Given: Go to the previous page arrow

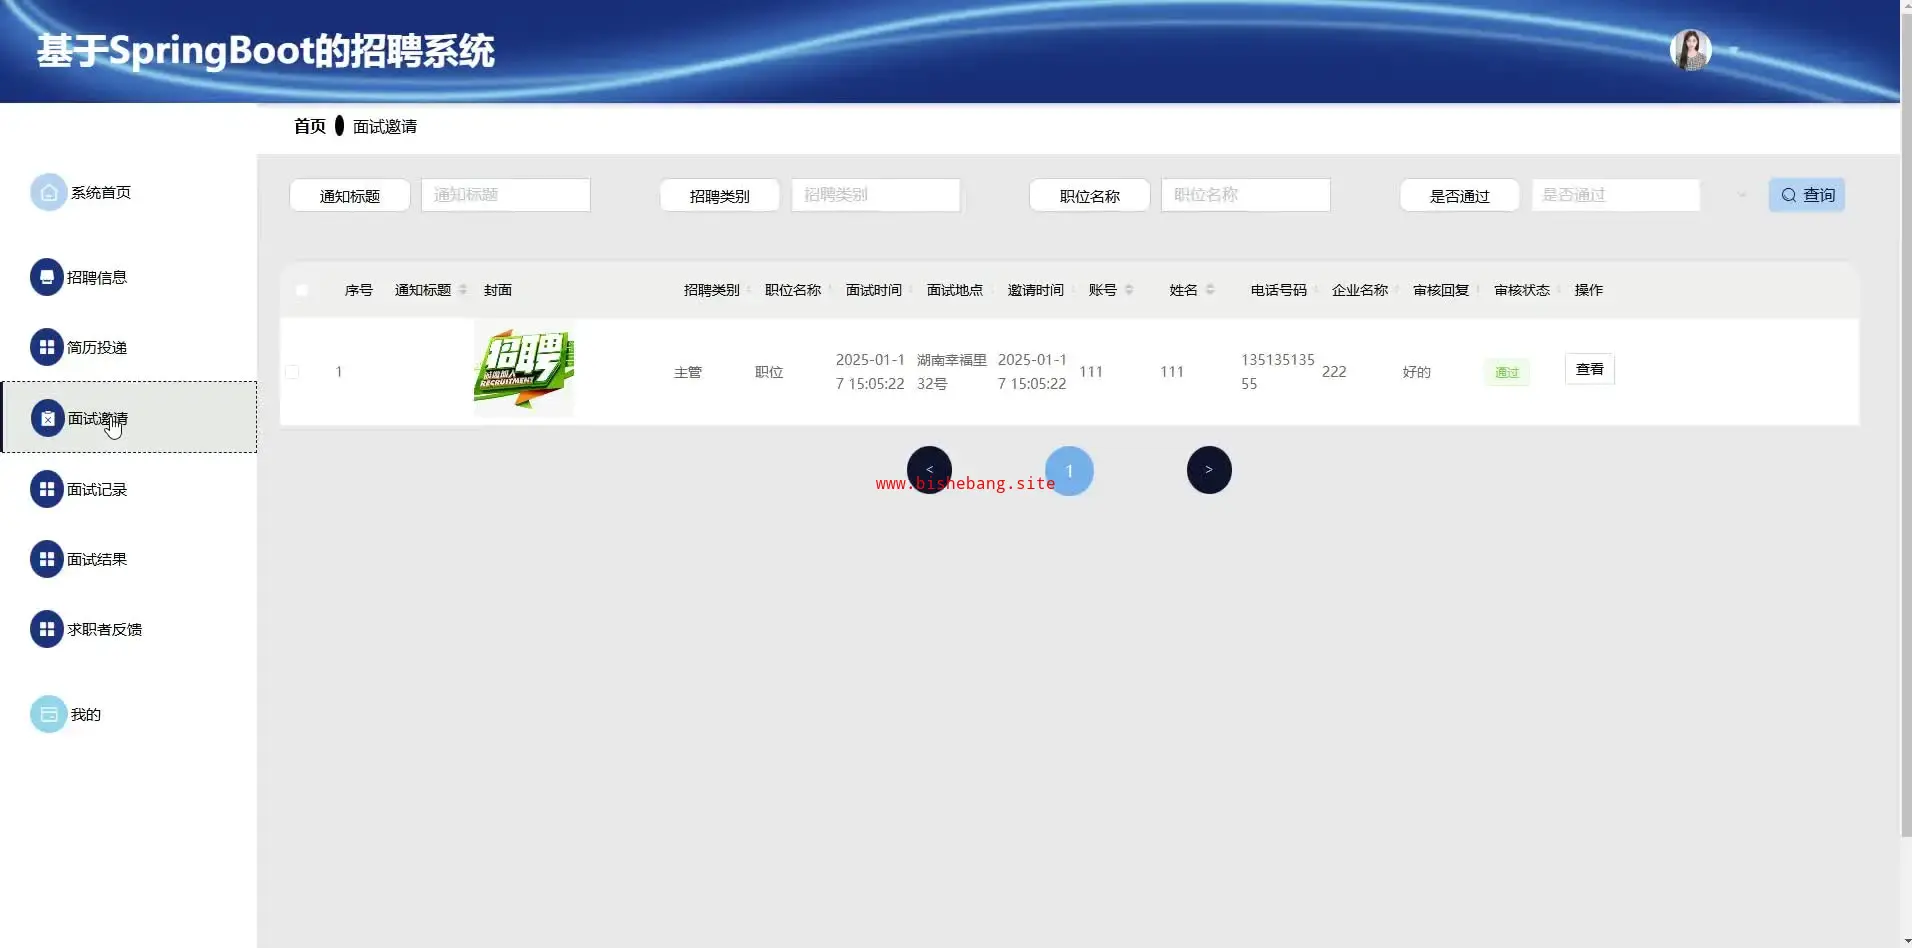Looking at the screenshot, I should 929,470.
